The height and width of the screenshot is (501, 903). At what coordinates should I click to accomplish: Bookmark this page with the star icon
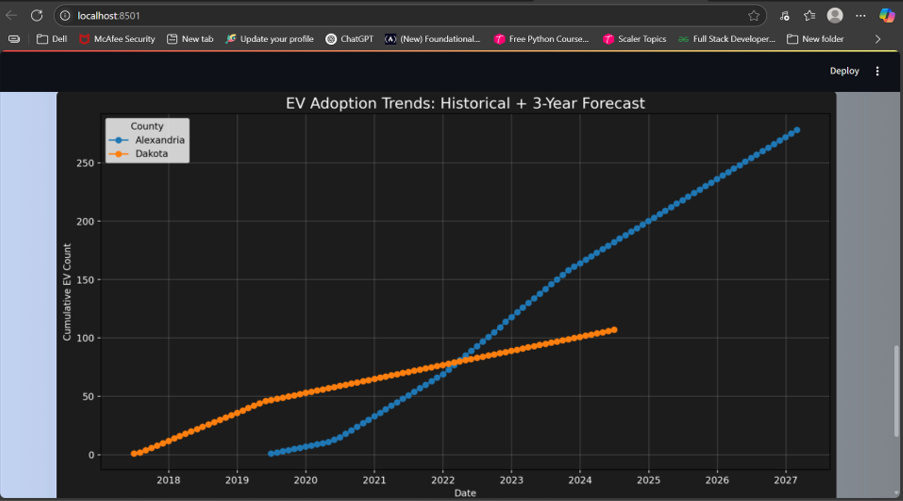(753, 15)
